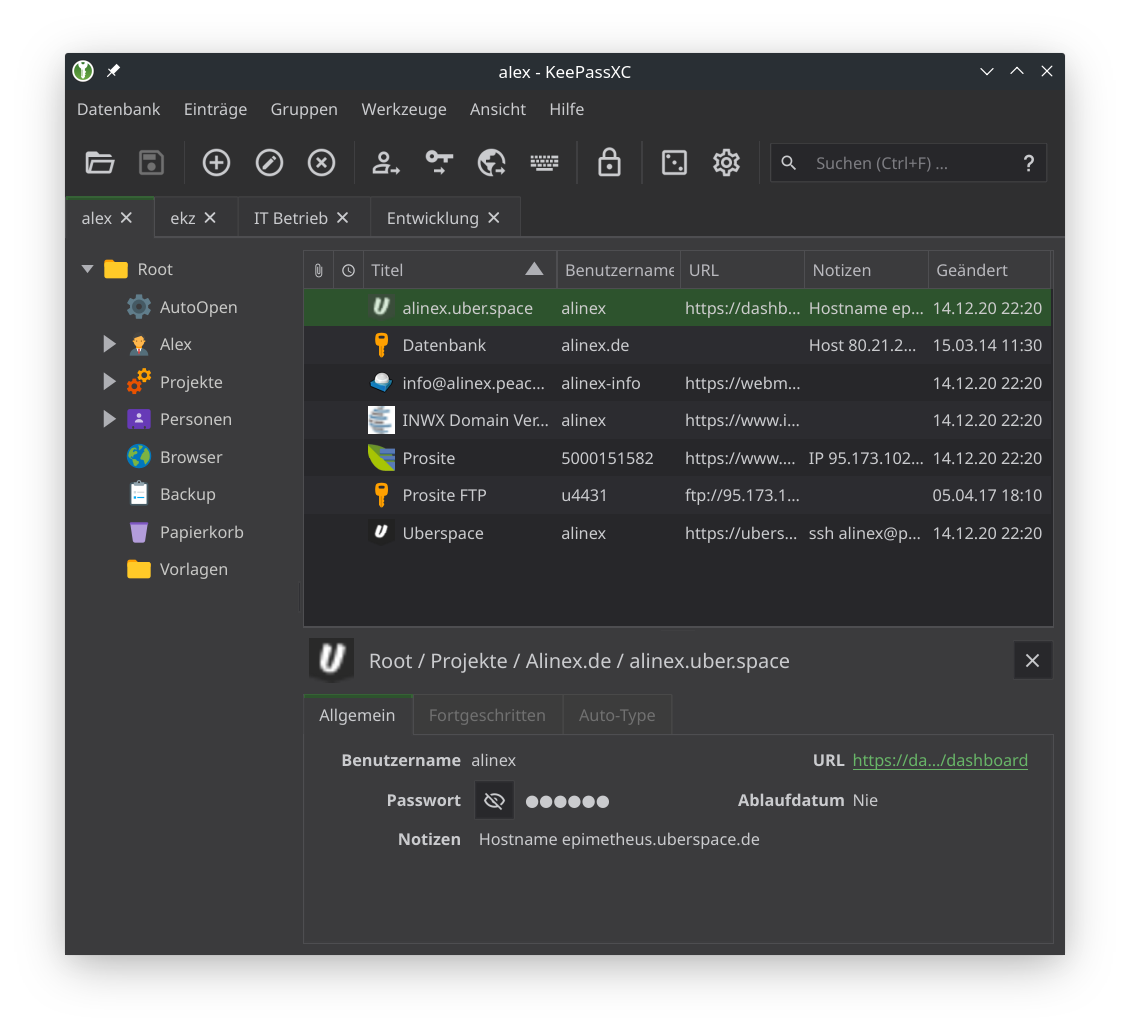1130x1032 pixels.
Task: Expand the Personen group
Action: 110,419
